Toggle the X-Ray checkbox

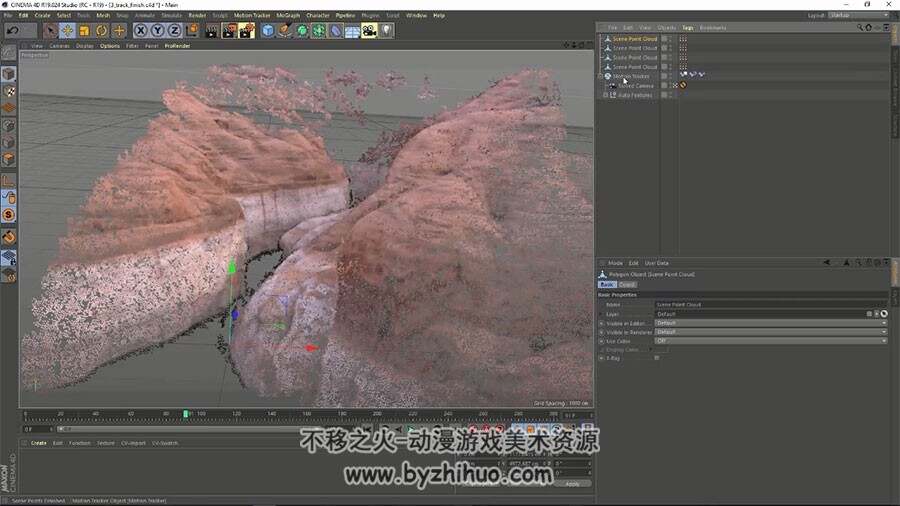(657, 358)
